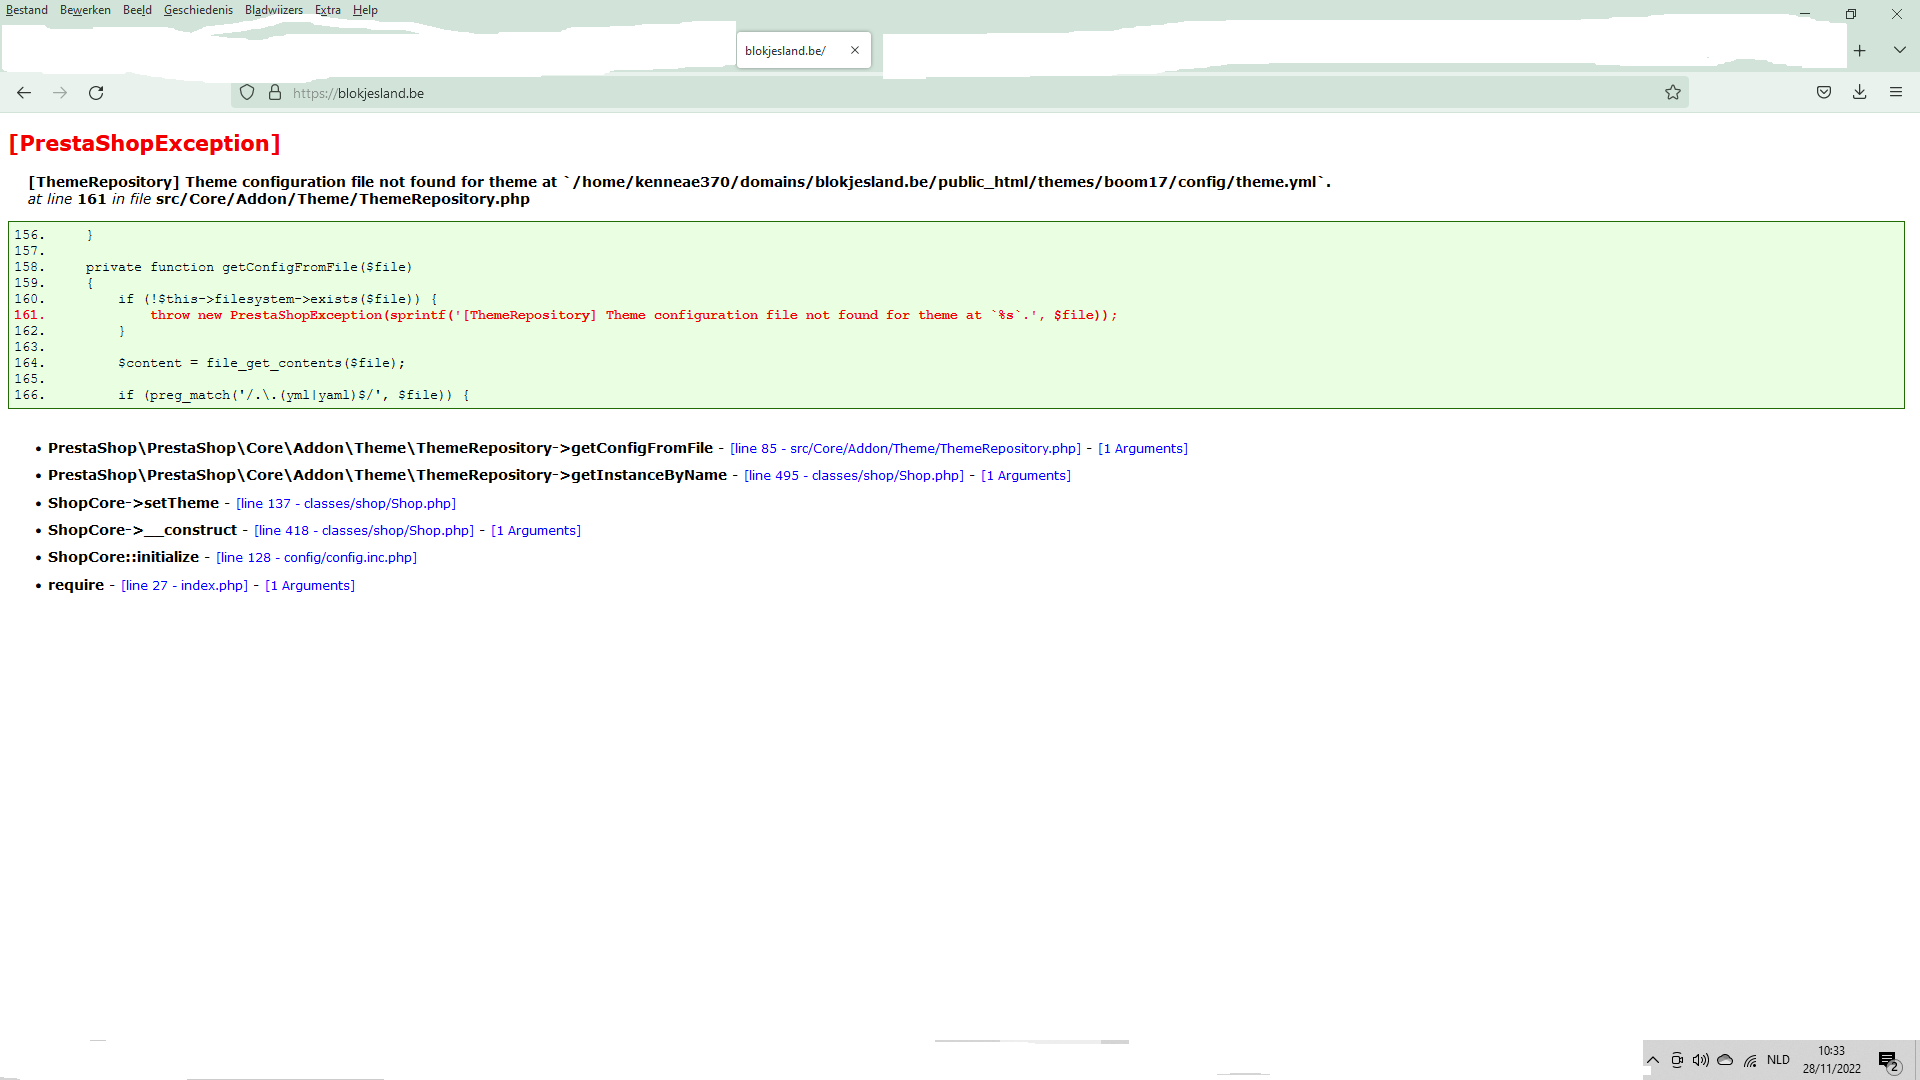Open the Windows notification center icon

pyautogui.click(x=1888, y=1061)
